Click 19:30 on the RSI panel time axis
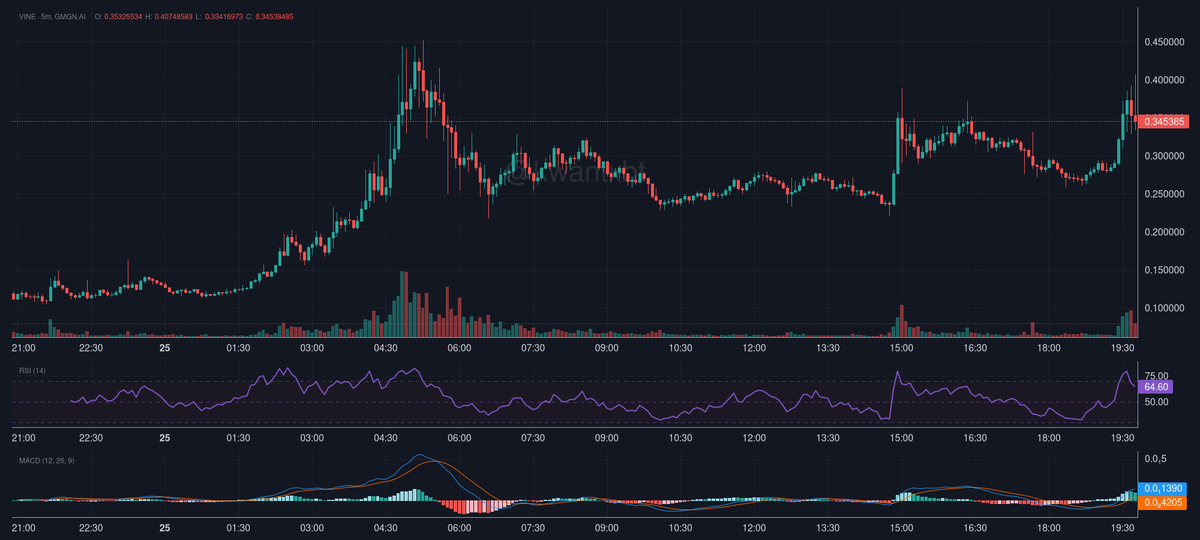Image resolution: width=1200 pixels, height=540 pixels. coord(1123,437)
